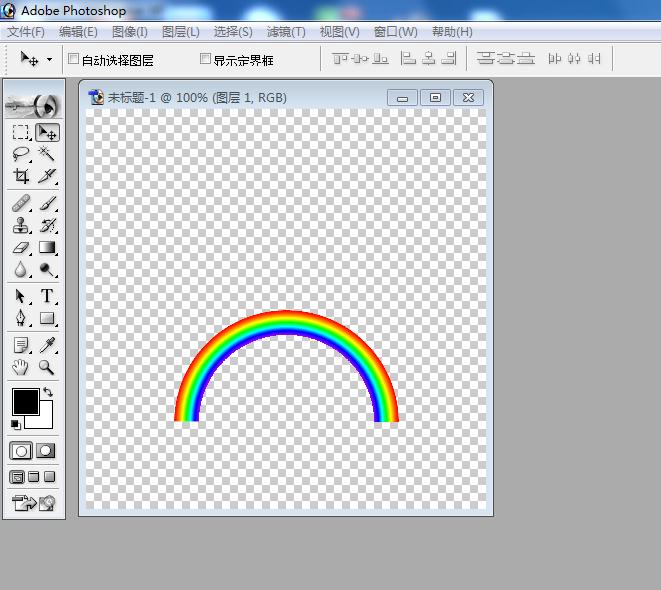Viewport: 661px width, 590px height.
Task: Choose Full Screen with menu bar mode
Action: coord(33,477)
